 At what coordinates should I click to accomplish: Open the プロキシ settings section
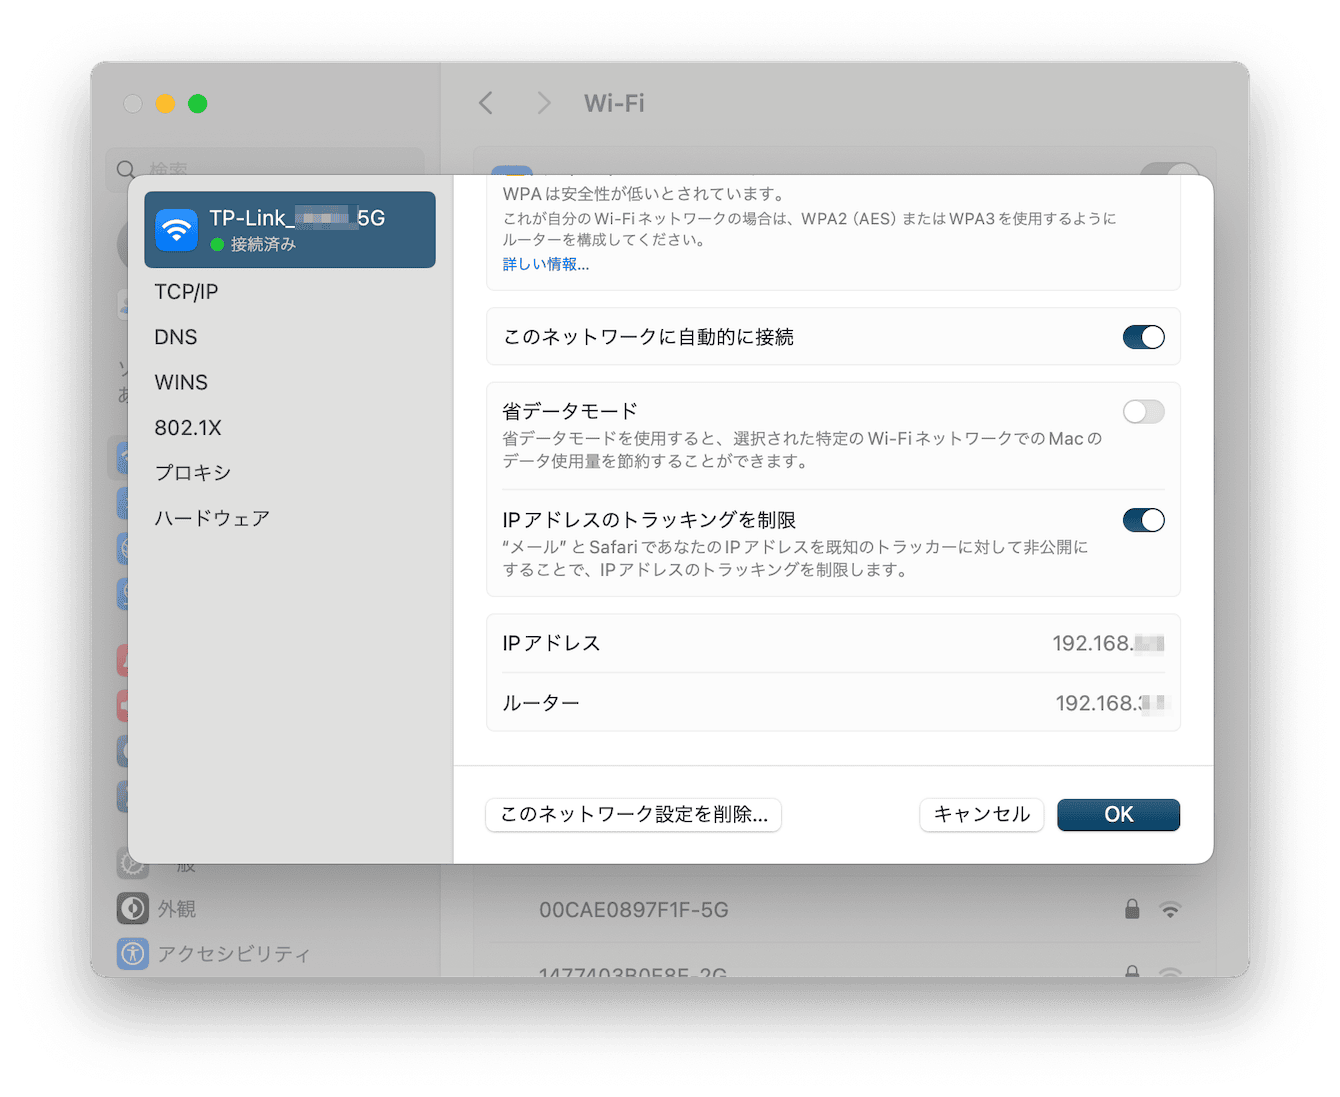click(x=193, y=473)
